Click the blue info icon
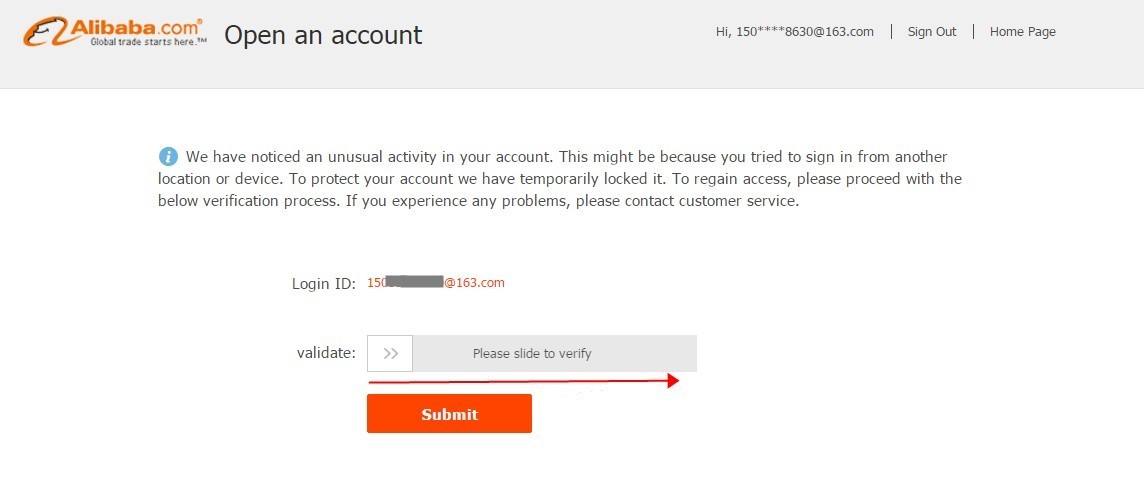The height and width of the screenshot is (480, 1144). point(168,157)
